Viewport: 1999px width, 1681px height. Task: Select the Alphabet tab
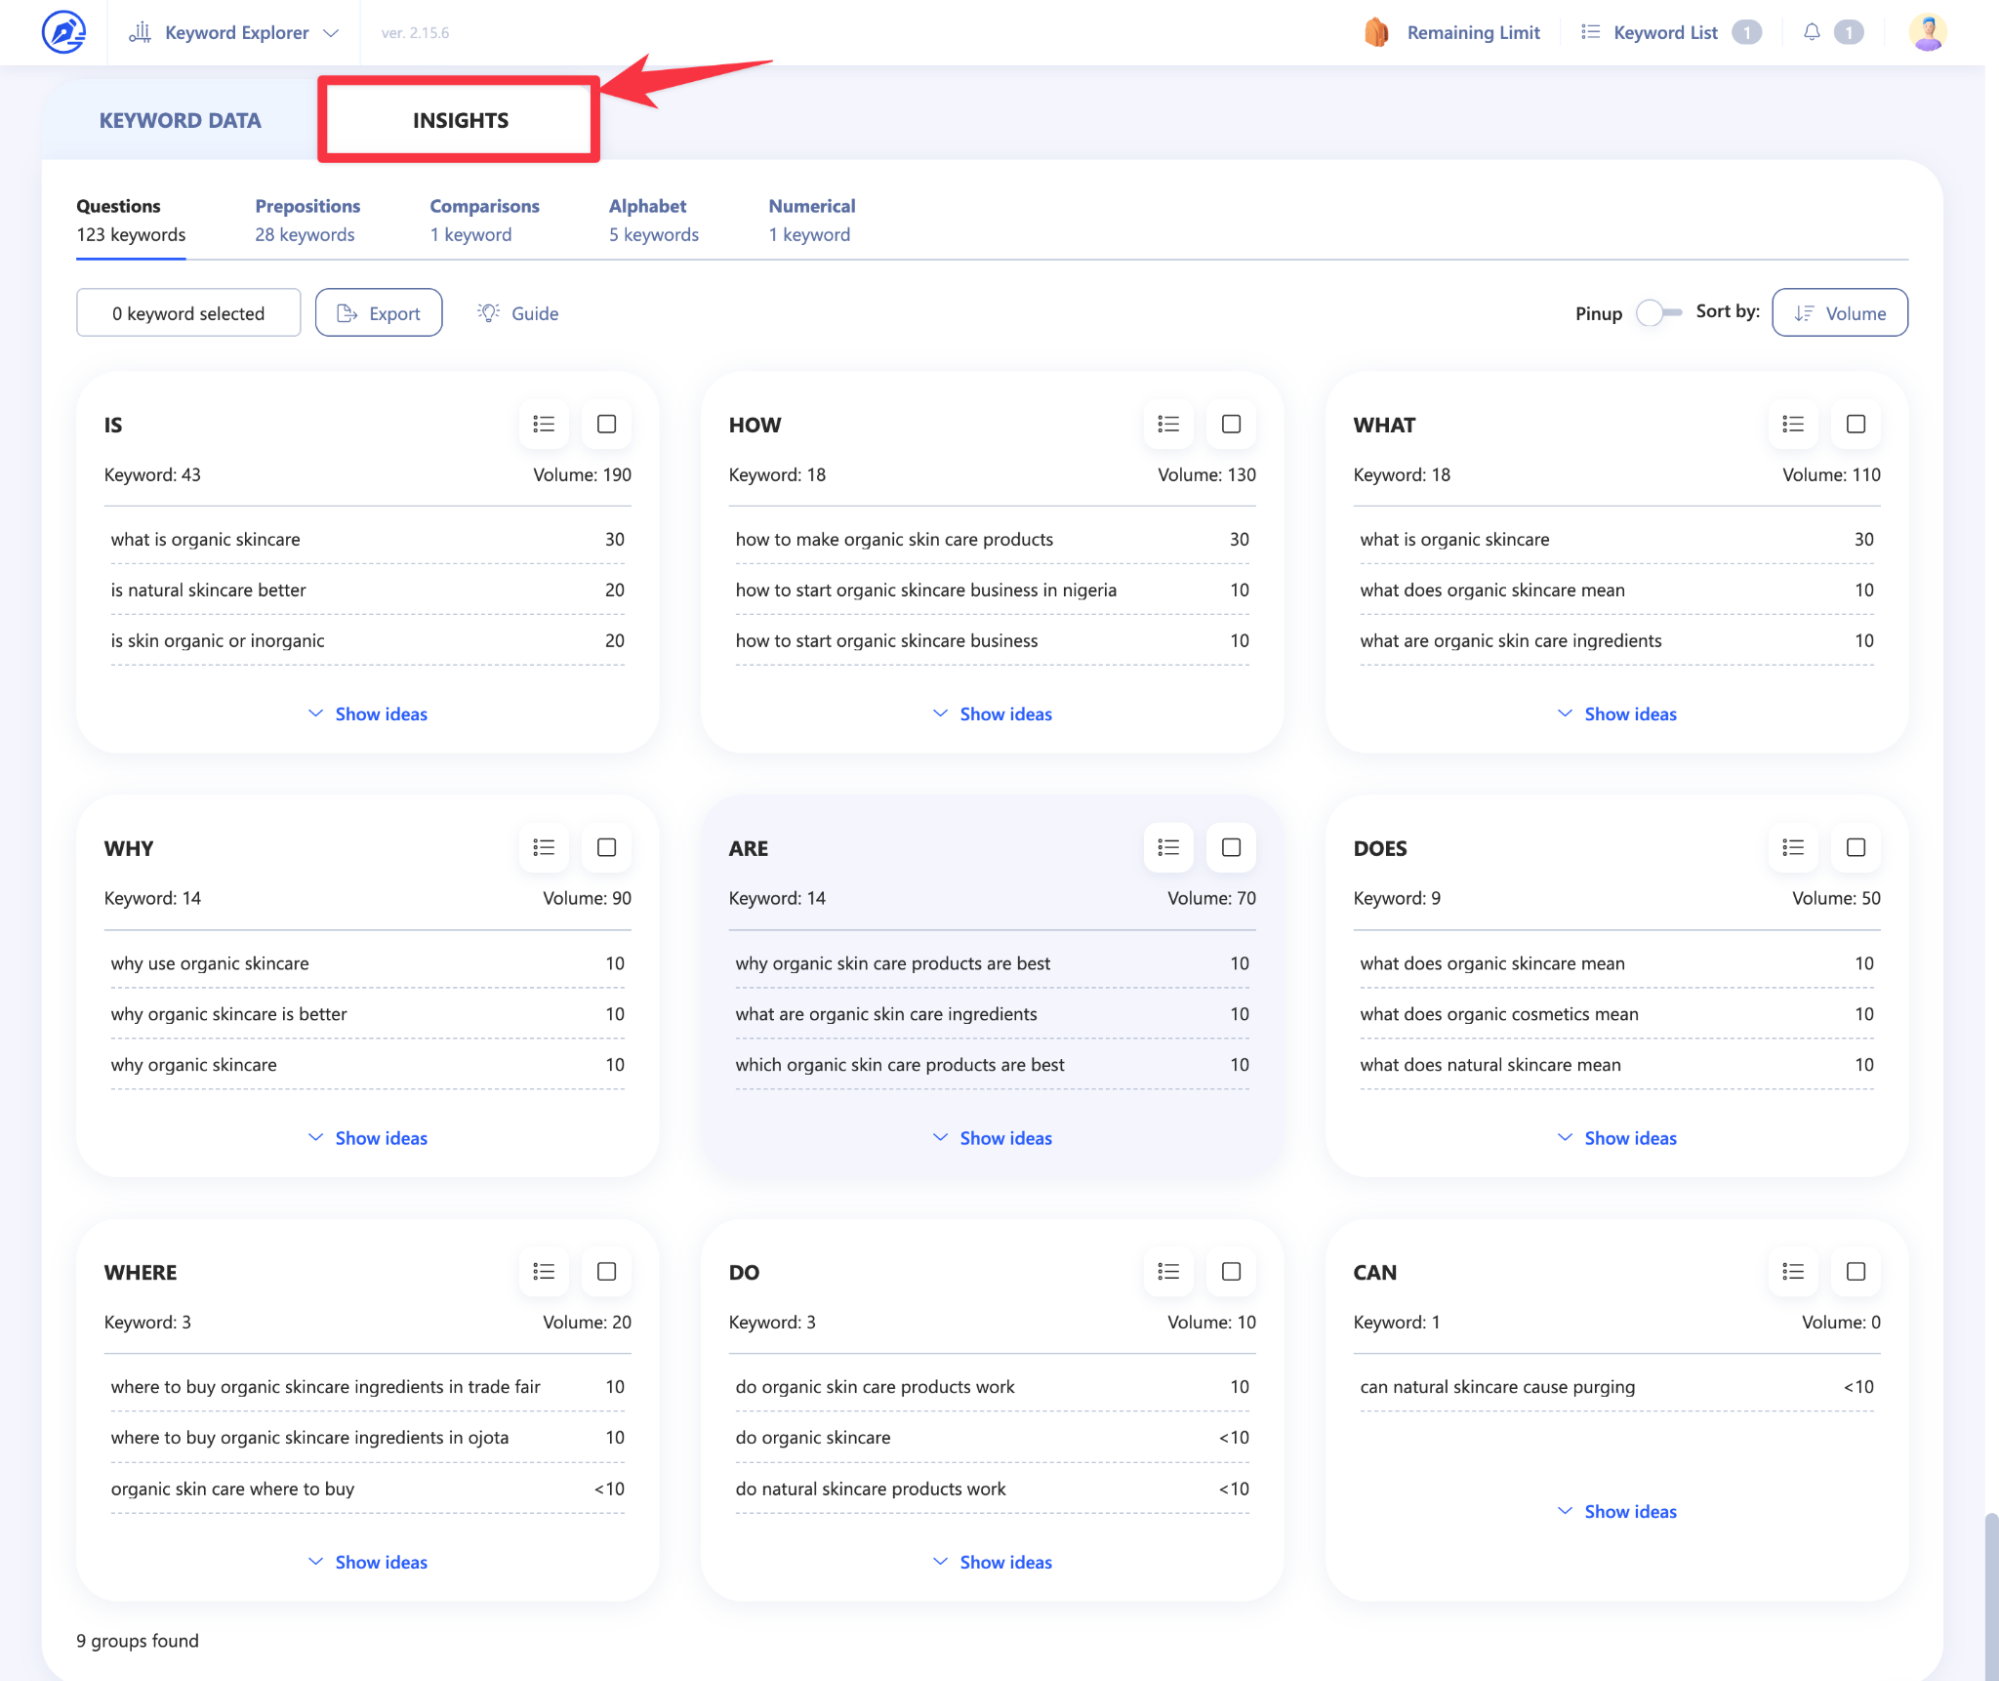(653, 220)
